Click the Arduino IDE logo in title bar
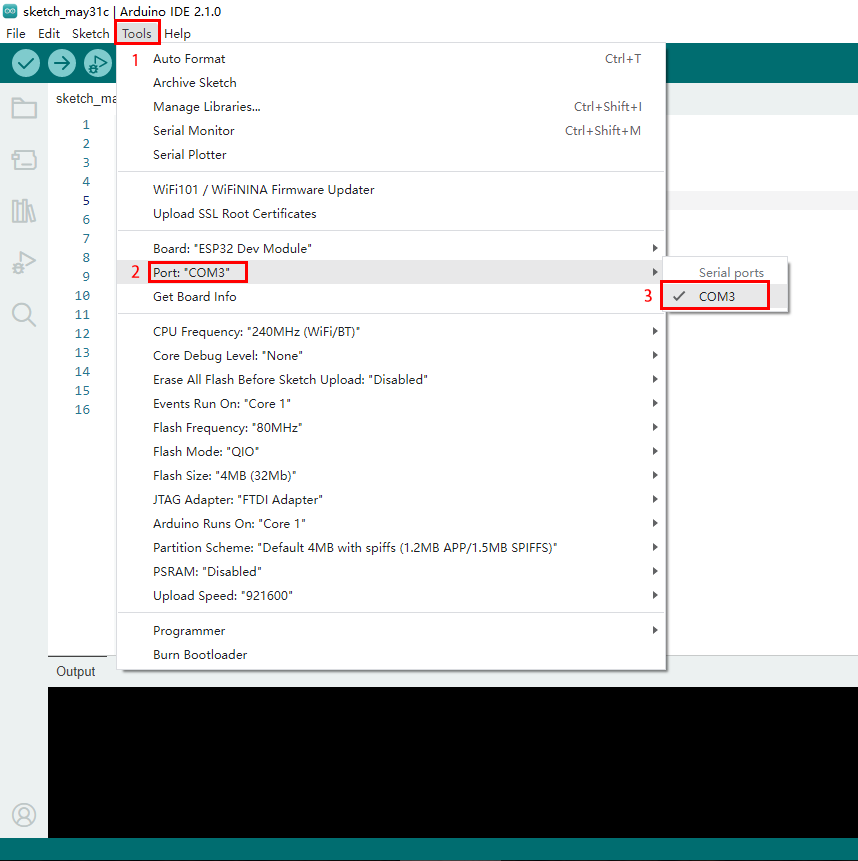 [10, 11]
